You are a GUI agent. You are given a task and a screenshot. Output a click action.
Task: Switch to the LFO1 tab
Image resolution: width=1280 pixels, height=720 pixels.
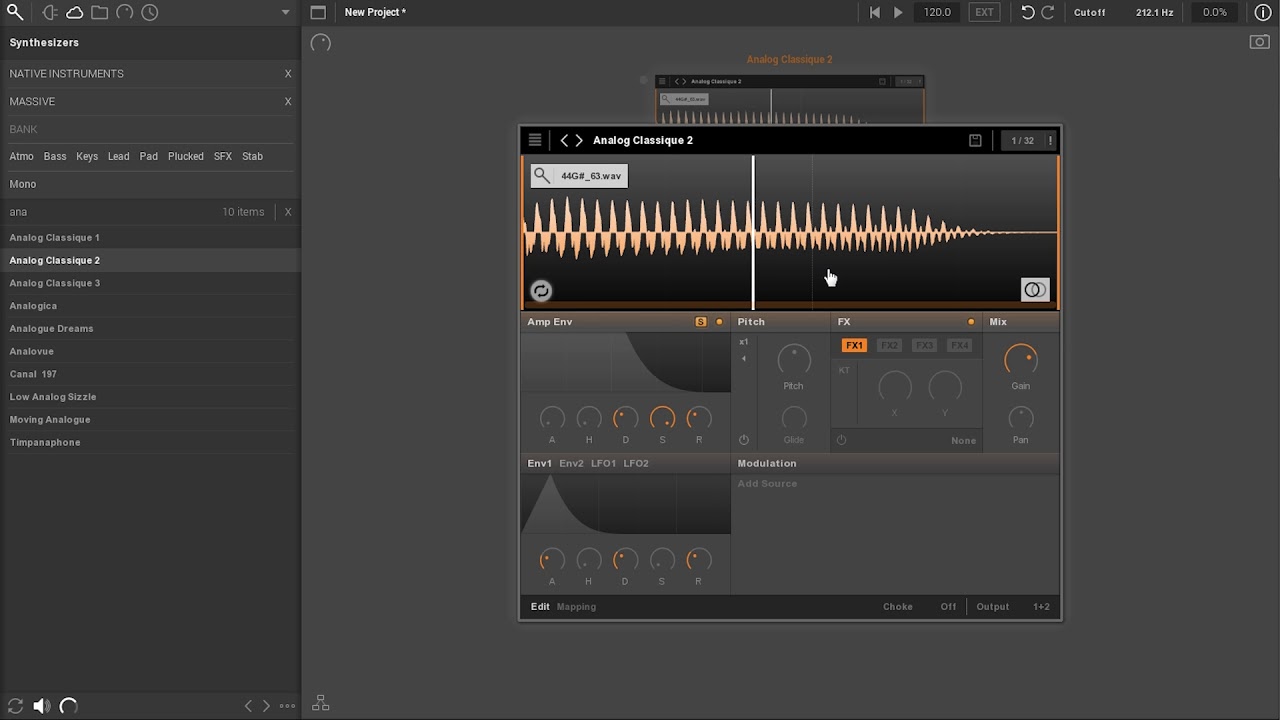click(603, 464)
